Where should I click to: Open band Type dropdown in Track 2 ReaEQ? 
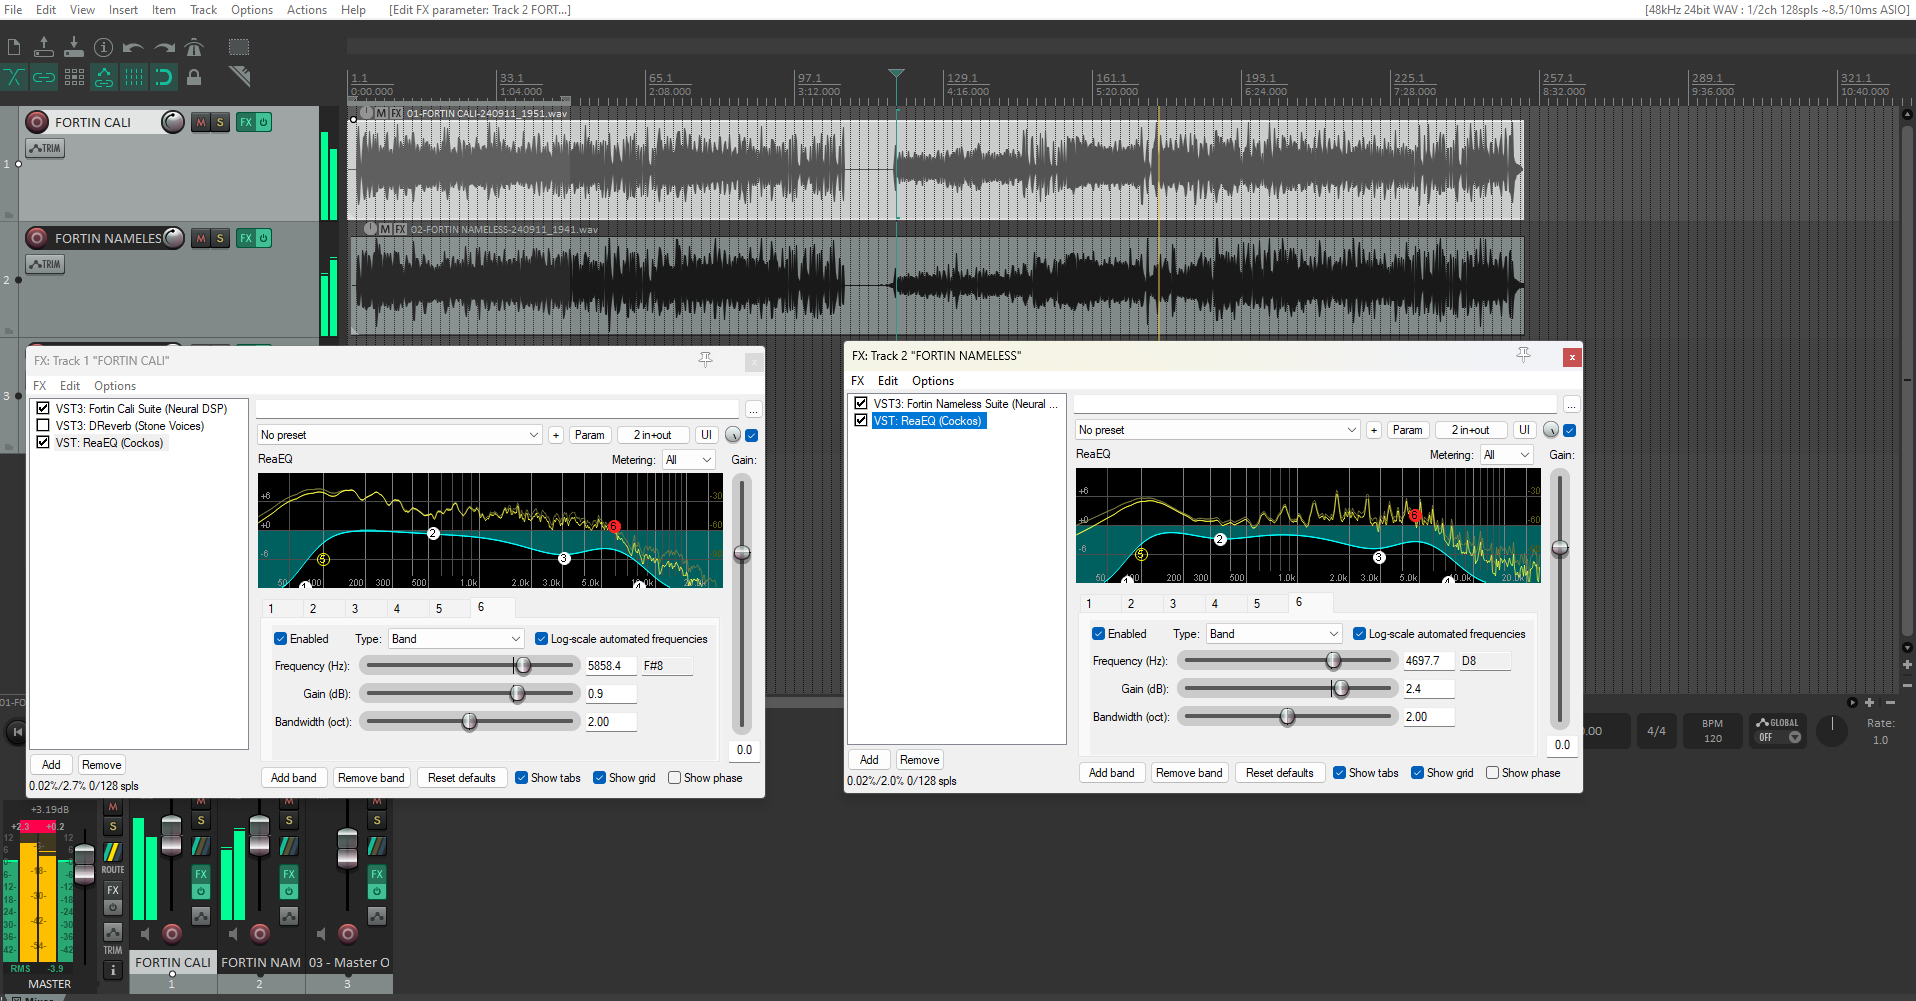pos(1275,634)
